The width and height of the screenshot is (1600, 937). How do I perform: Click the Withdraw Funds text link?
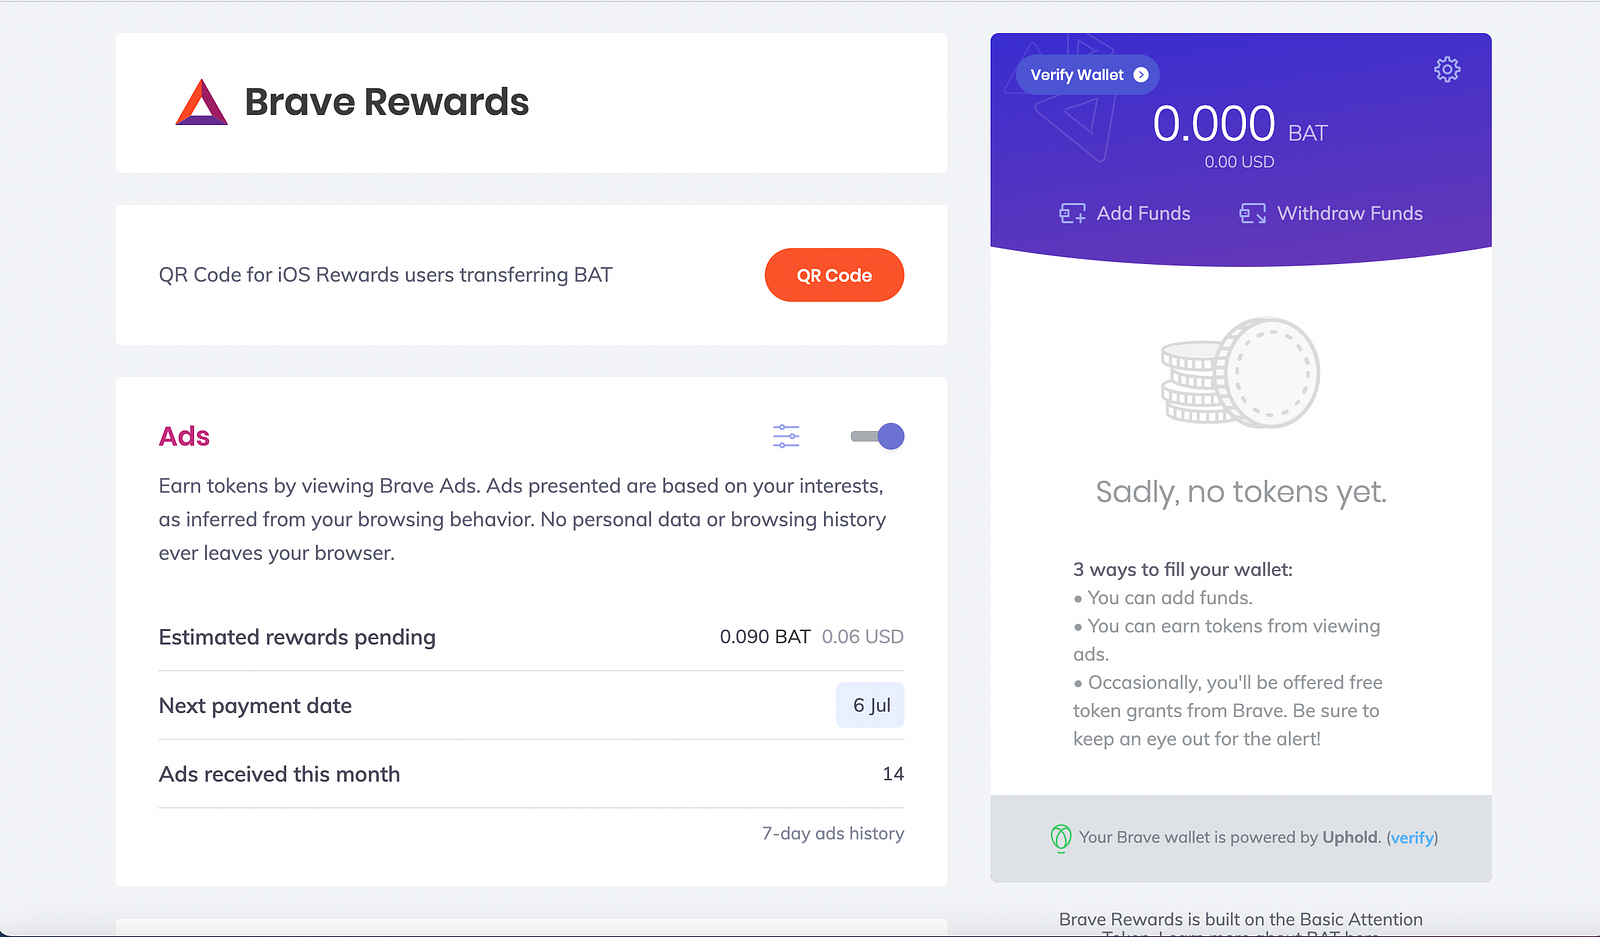tap(1350, 213)
